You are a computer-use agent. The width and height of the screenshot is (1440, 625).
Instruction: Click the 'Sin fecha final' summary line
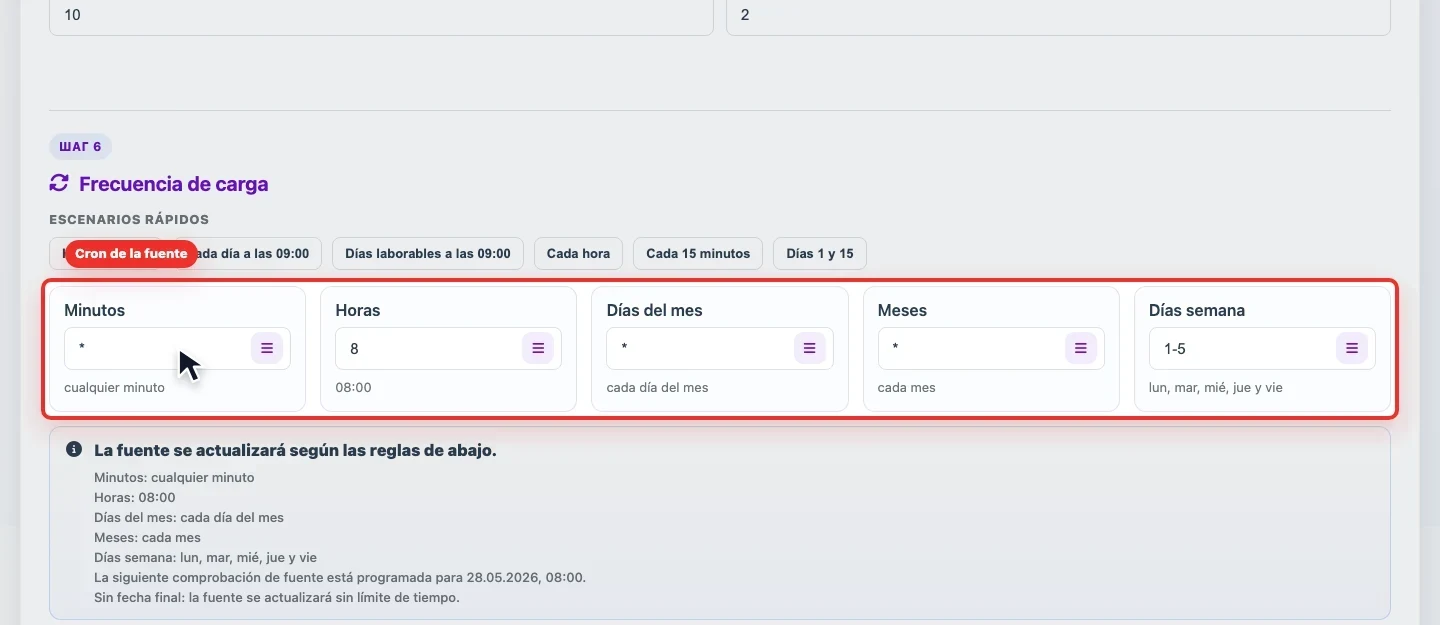[x=277, y=597]
